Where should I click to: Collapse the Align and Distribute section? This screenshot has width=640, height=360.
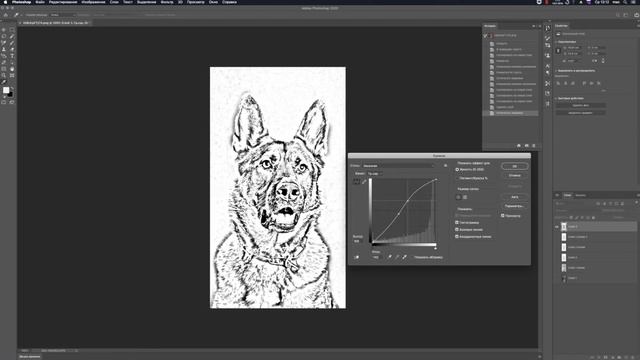point(556,71)
